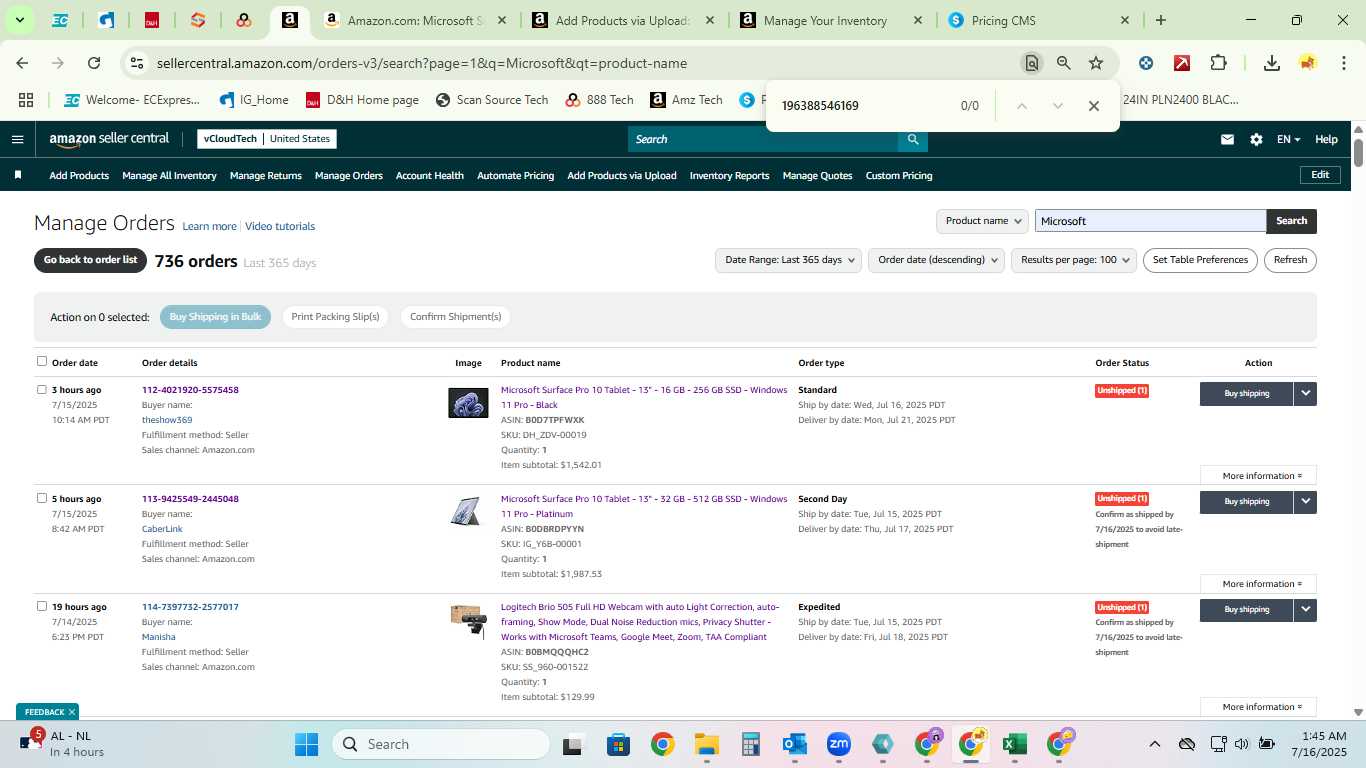Screen dimensions: 1366x768
Task: Click the Microsoft order search input field
Action: [1150, 221]
